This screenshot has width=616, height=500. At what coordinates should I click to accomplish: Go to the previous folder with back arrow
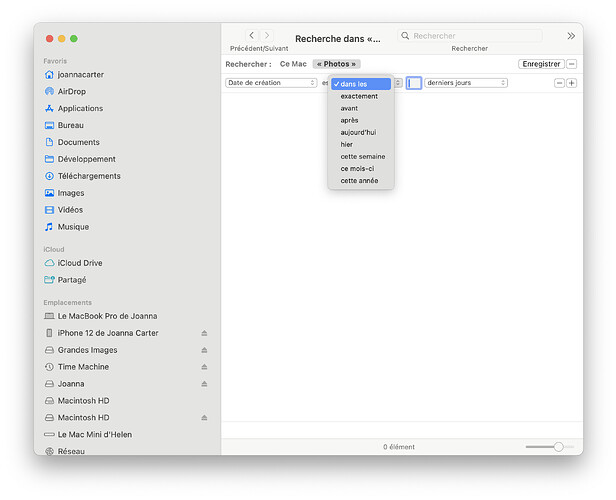[x=251, y=36]
